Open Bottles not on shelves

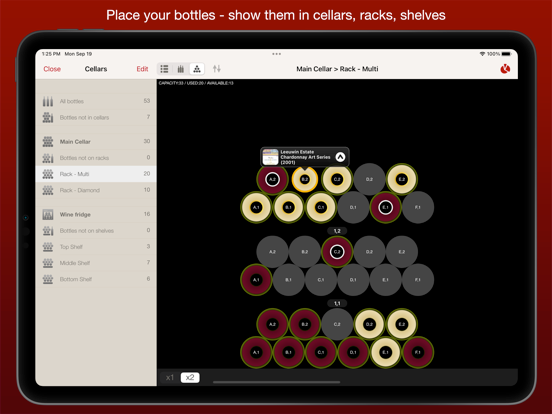tap(96, 231)
